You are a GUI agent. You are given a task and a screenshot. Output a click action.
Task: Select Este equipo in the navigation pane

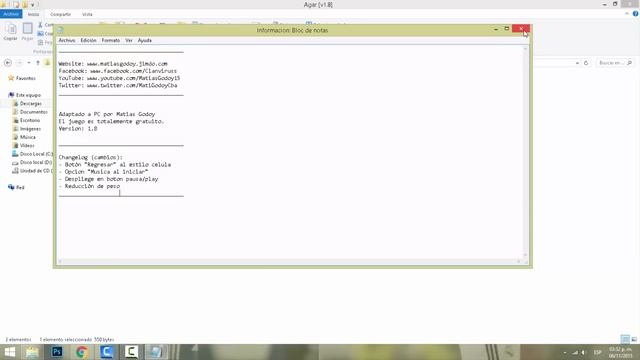pyautogui.click(x=28, y=95)
